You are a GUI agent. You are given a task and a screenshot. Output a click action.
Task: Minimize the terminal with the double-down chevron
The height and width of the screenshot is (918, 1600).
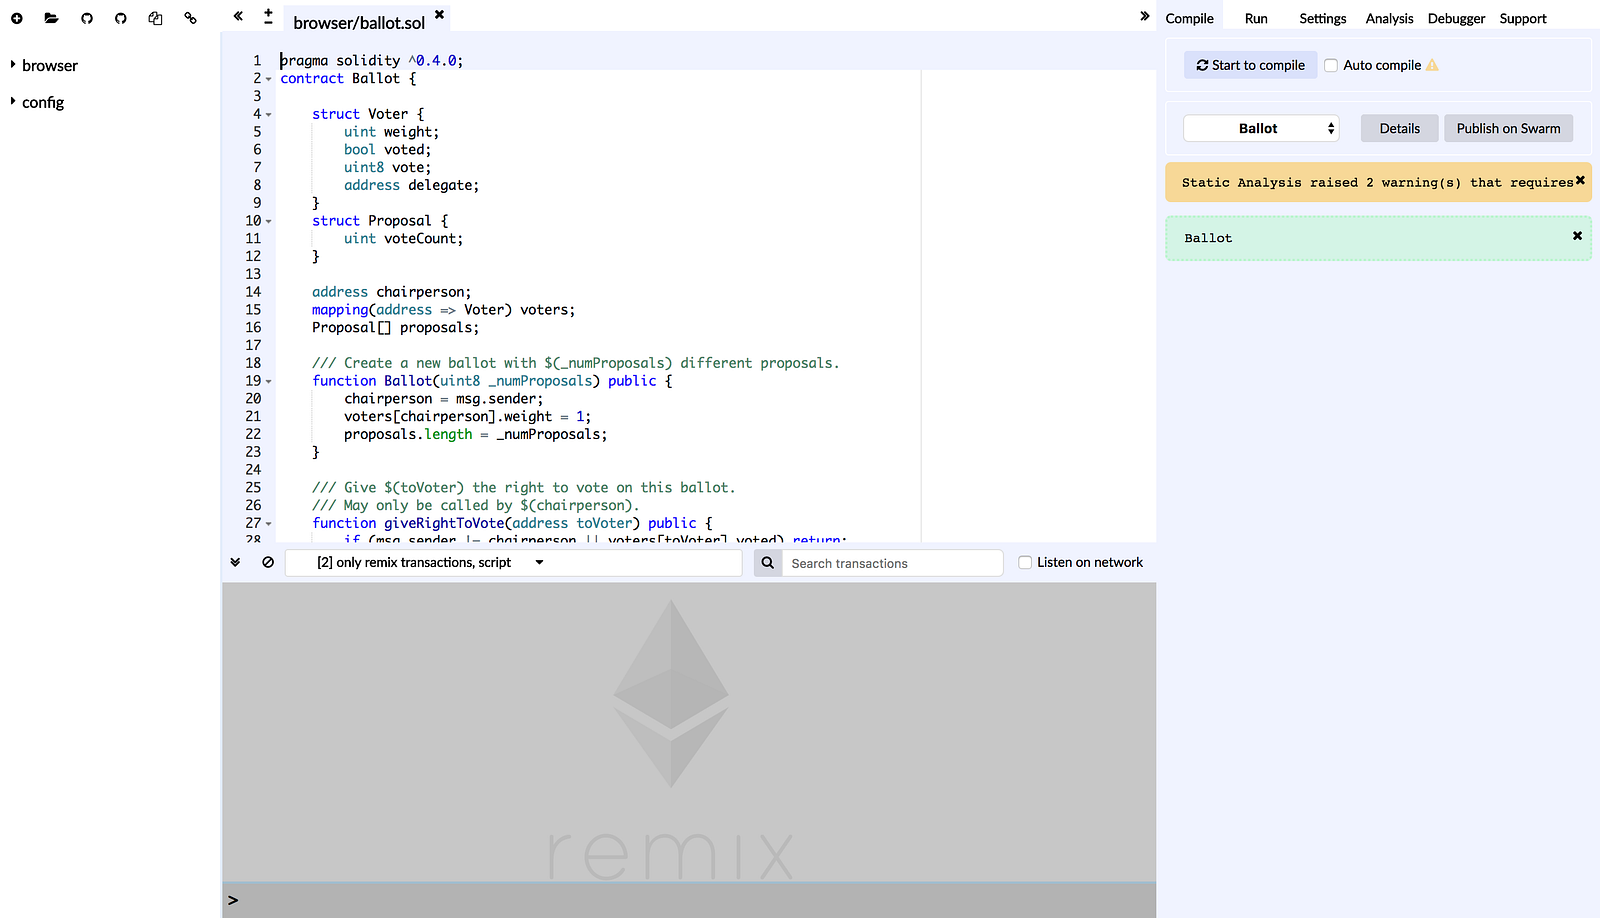pos(235,562)
